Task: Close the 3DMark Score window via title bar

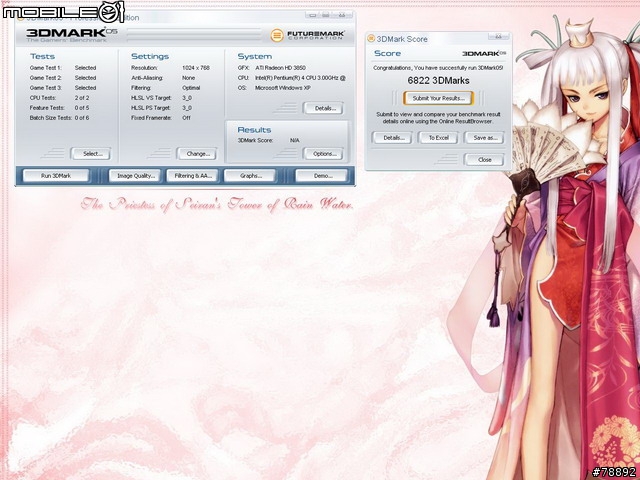Action: 498,37
